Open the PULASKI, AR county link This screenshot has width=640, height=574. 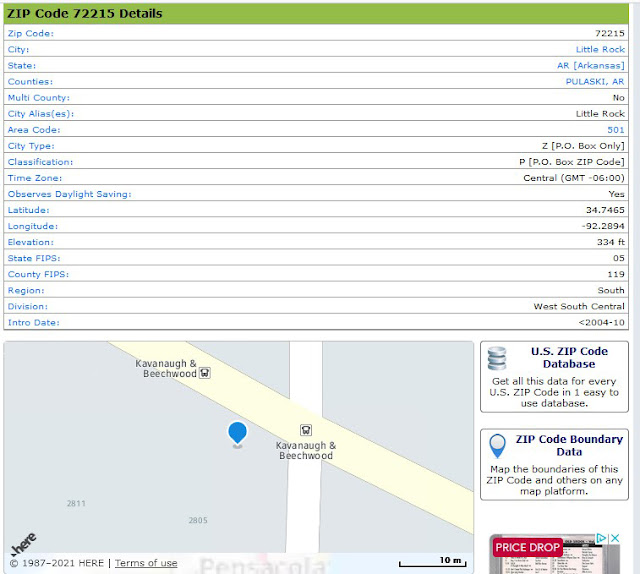[595, 82]
